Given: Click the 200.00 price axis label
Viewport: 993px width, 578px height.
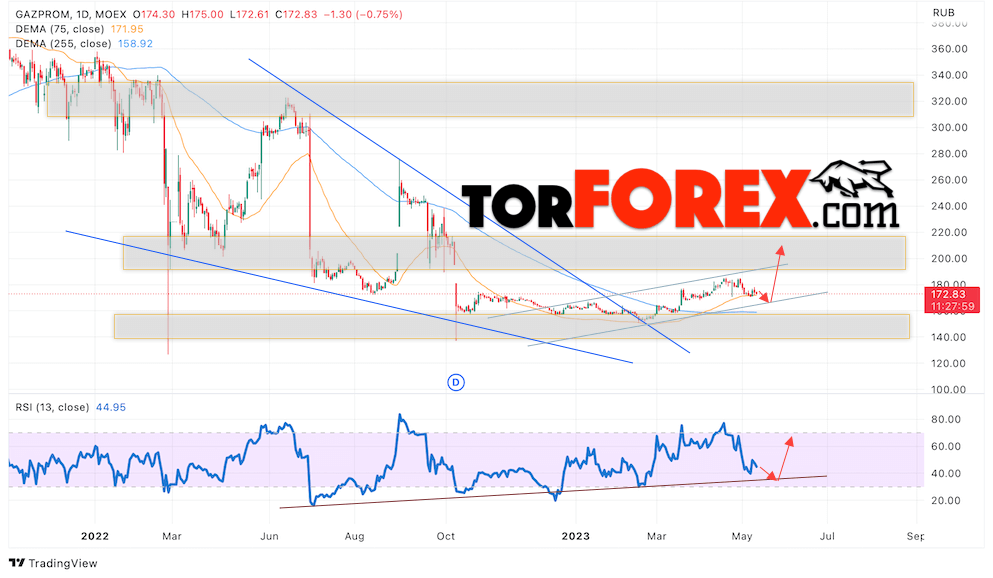Looking at the screenshot, I should [949, 258].
